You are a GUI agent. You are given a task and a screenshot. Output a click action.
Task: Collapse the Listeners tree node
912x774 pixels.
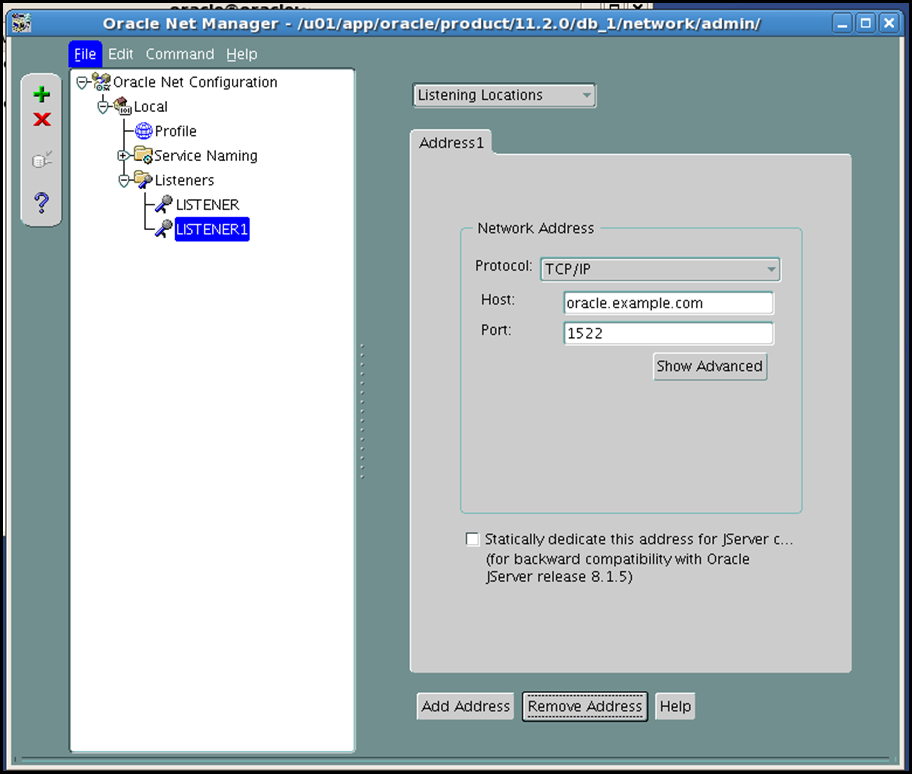pos(124,181)
